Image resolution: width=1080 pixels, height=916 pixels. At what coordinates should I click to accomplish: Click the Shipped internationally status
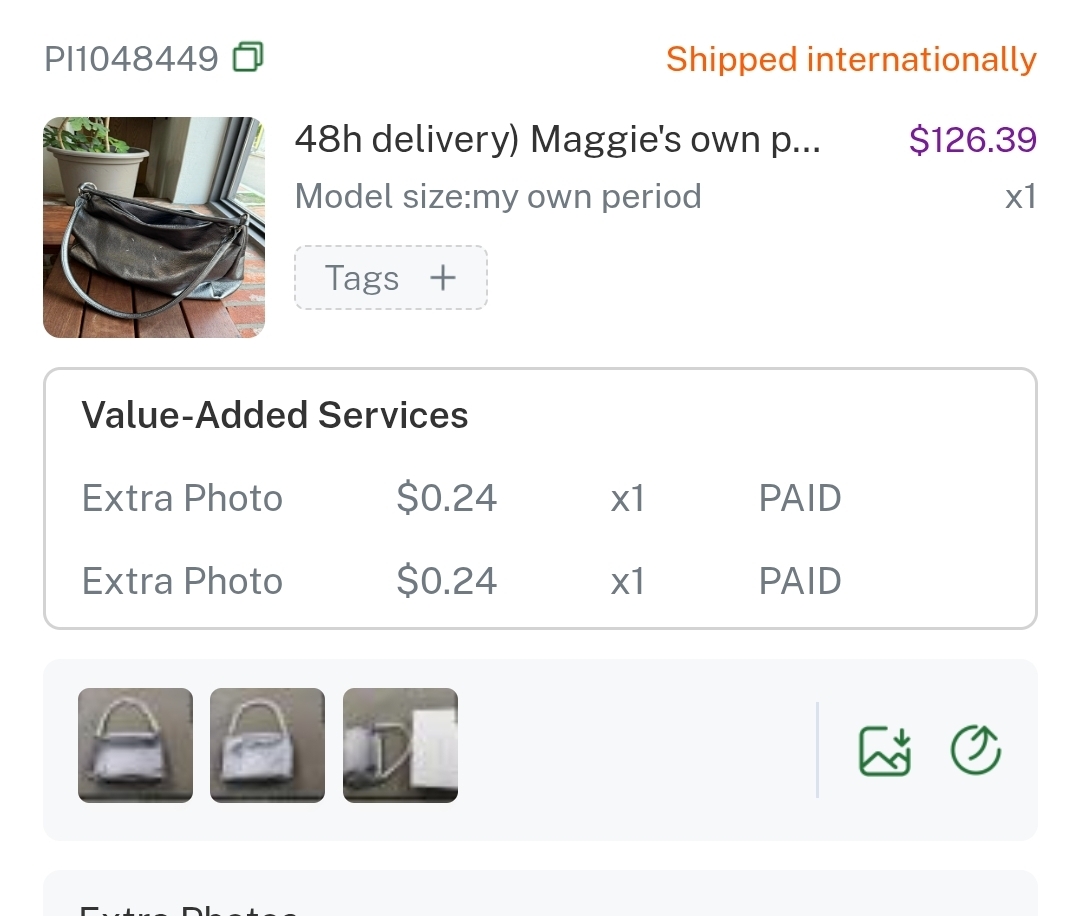click(851, 60)
